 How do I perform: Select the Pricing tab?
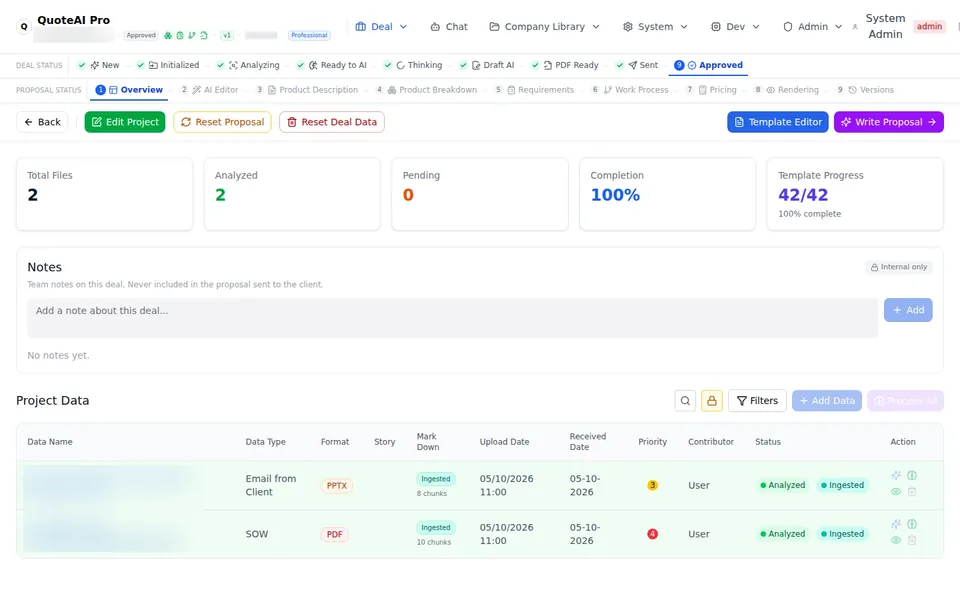click(711, 90)
